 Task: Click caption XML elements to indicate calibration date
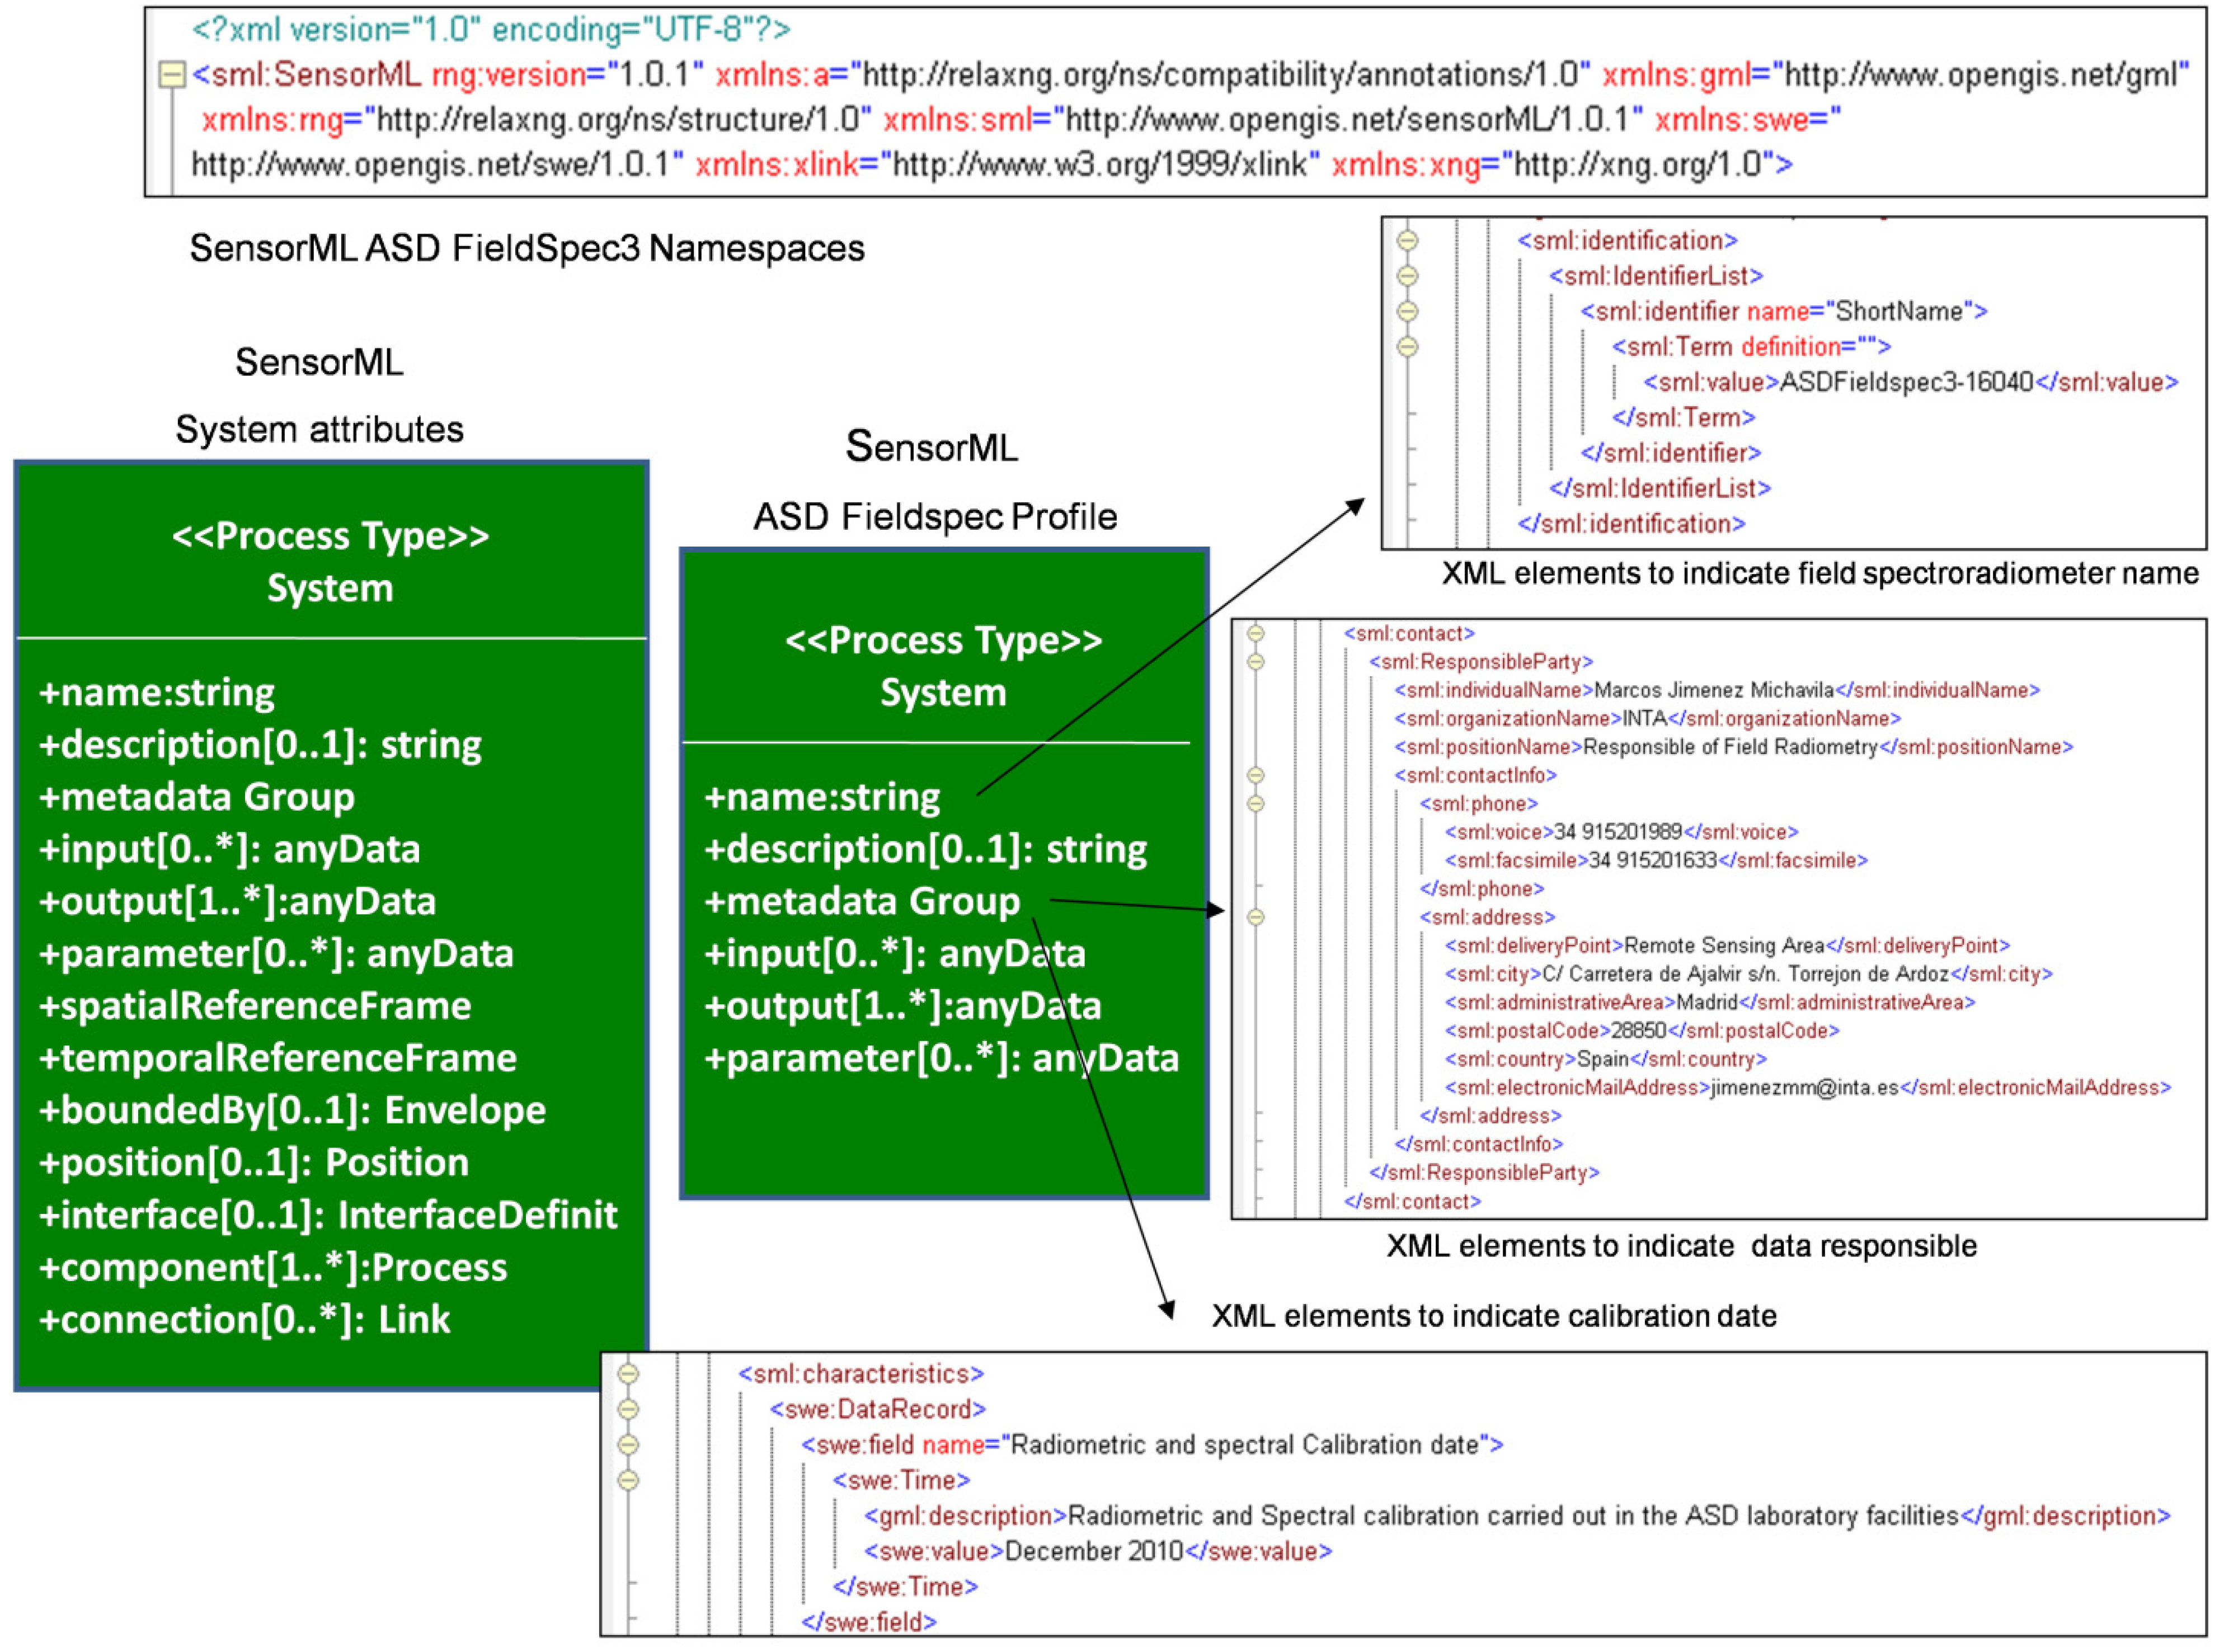(1494, 1317)
